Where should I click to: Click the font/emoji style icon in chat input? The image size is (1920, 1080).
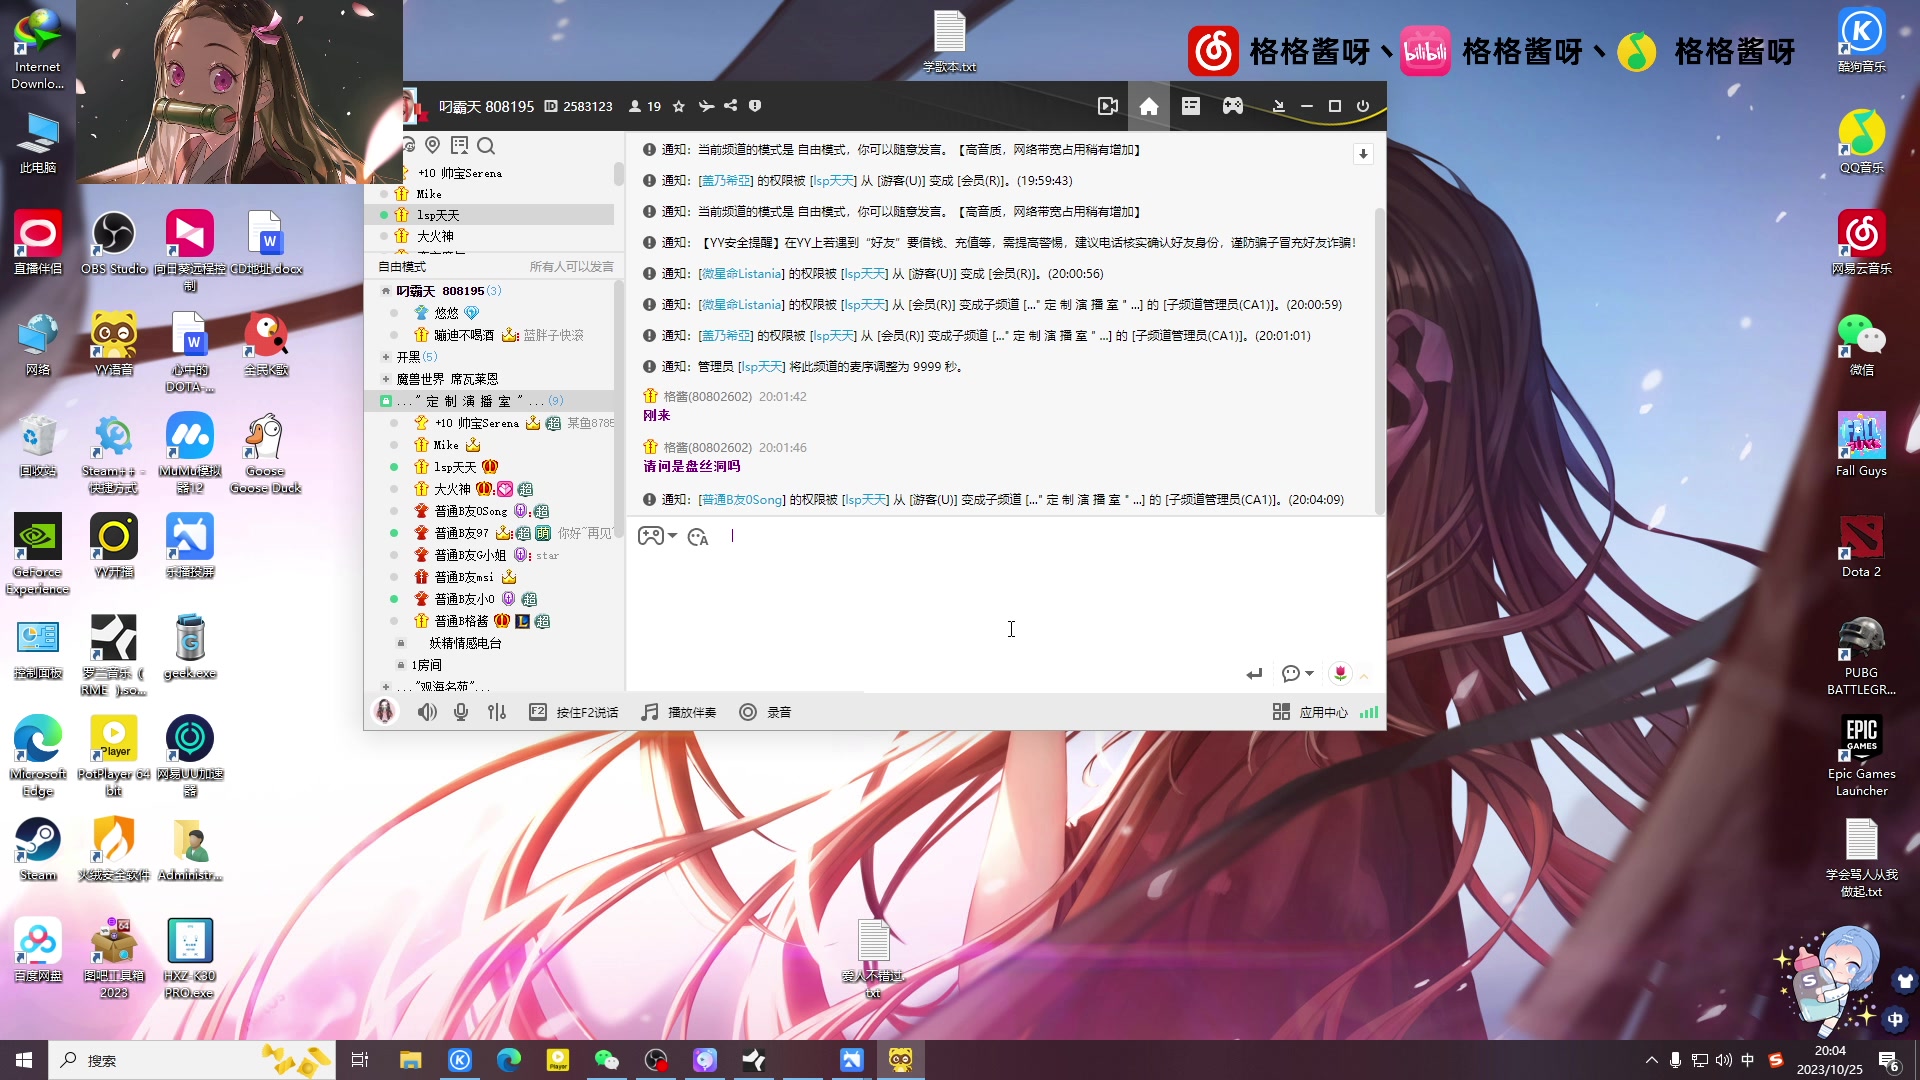(698, 537)
